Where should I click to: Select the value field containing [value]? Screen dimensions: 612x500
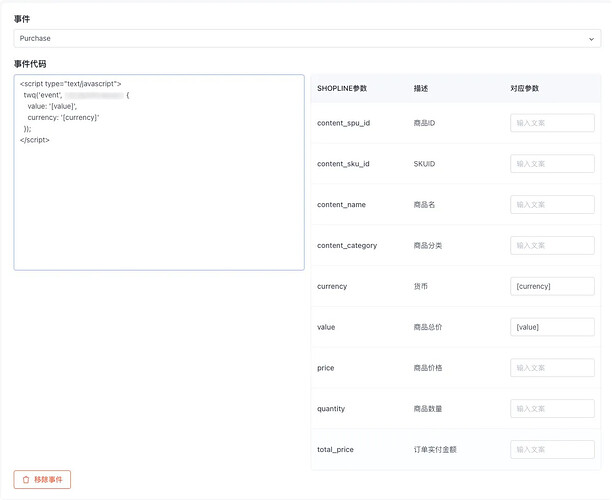click(x=552, y=327)
